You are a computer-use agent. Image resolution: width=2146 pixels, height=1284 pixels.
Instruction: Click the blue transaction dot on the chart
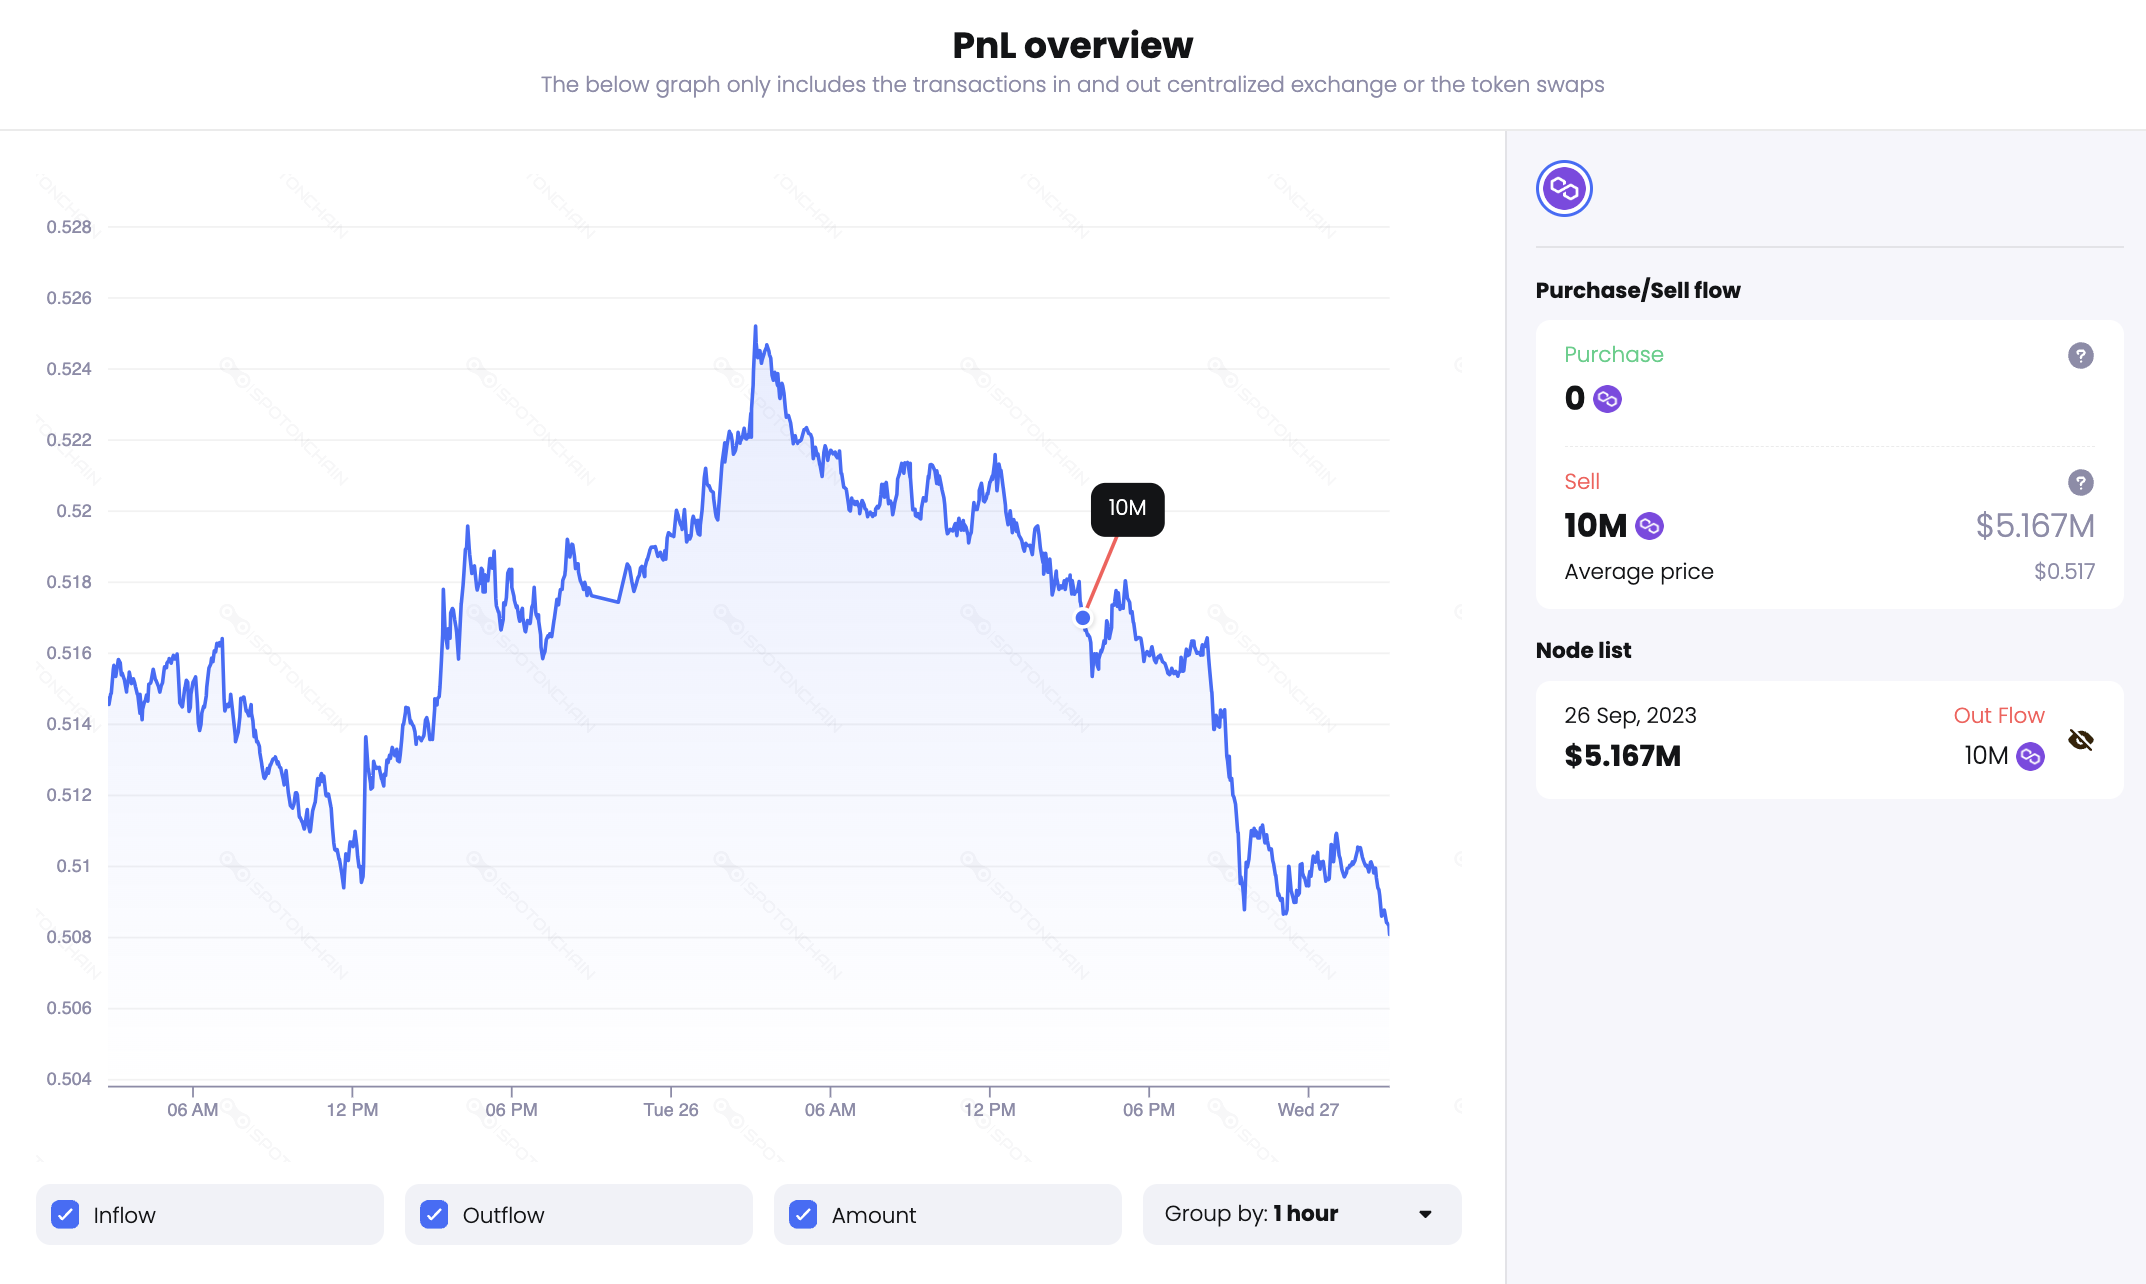(x=1083, y=618)
